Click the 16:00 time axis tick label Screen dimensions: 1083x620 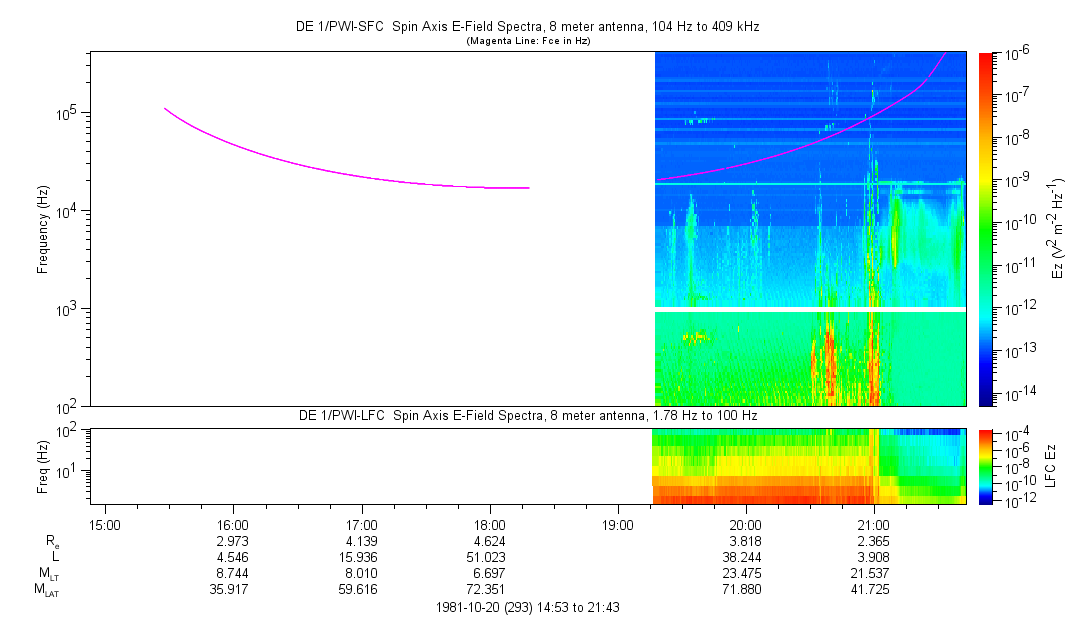233,525
